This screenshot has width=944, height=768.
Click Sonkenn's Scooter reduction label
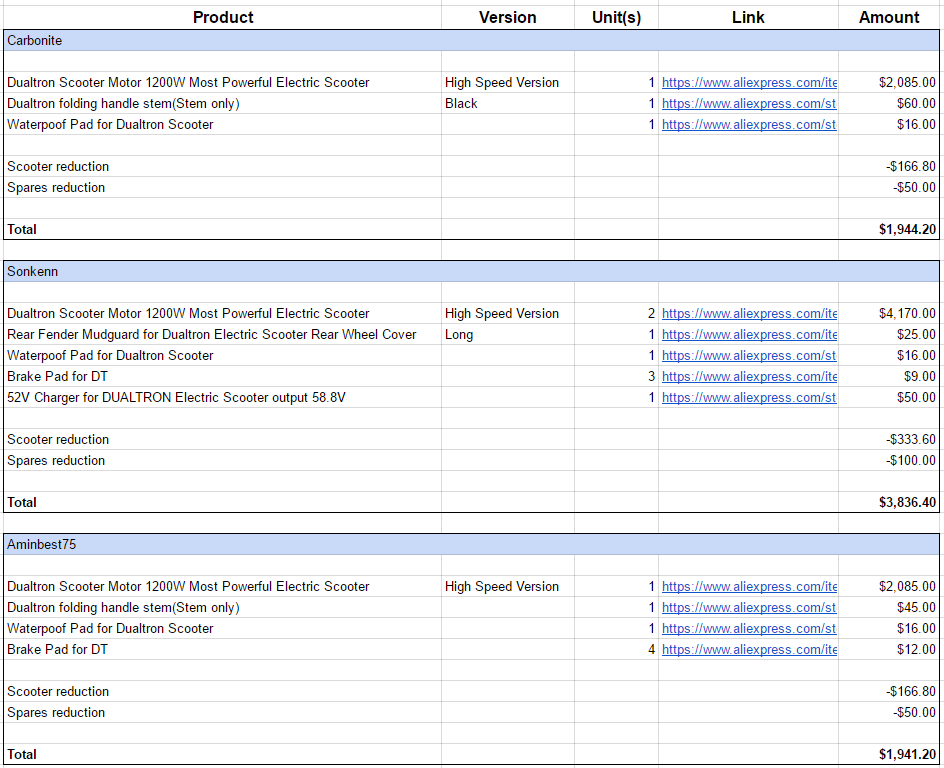click(58, 439)
